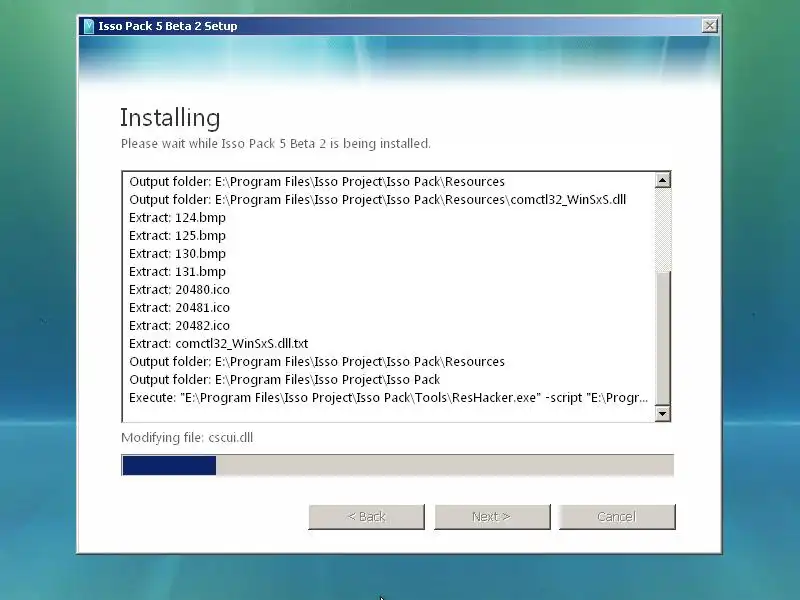This screenshot has height=600, width=800.
Task: Click the install log scroll down arrow
Action: click(x=662, y=413)
